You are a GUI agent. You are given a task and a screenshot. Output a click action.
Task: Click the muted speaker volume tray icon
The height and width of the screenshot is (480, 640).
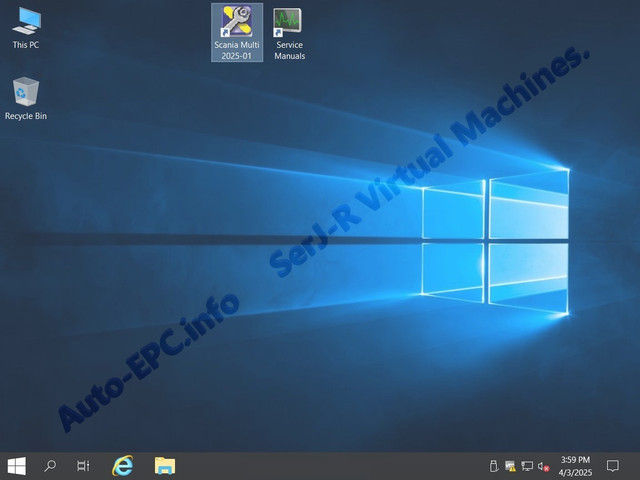(x=543, y=466)
